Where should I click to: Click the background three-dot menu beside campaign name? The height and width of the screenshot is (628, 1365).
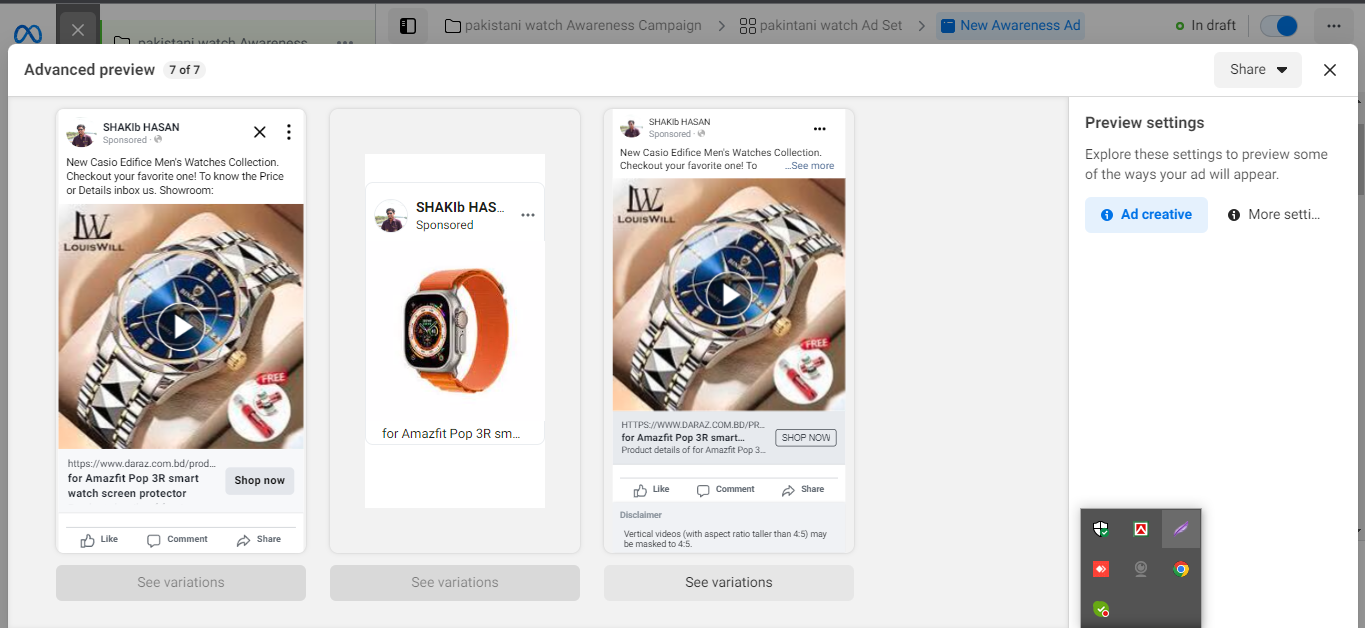345,44
